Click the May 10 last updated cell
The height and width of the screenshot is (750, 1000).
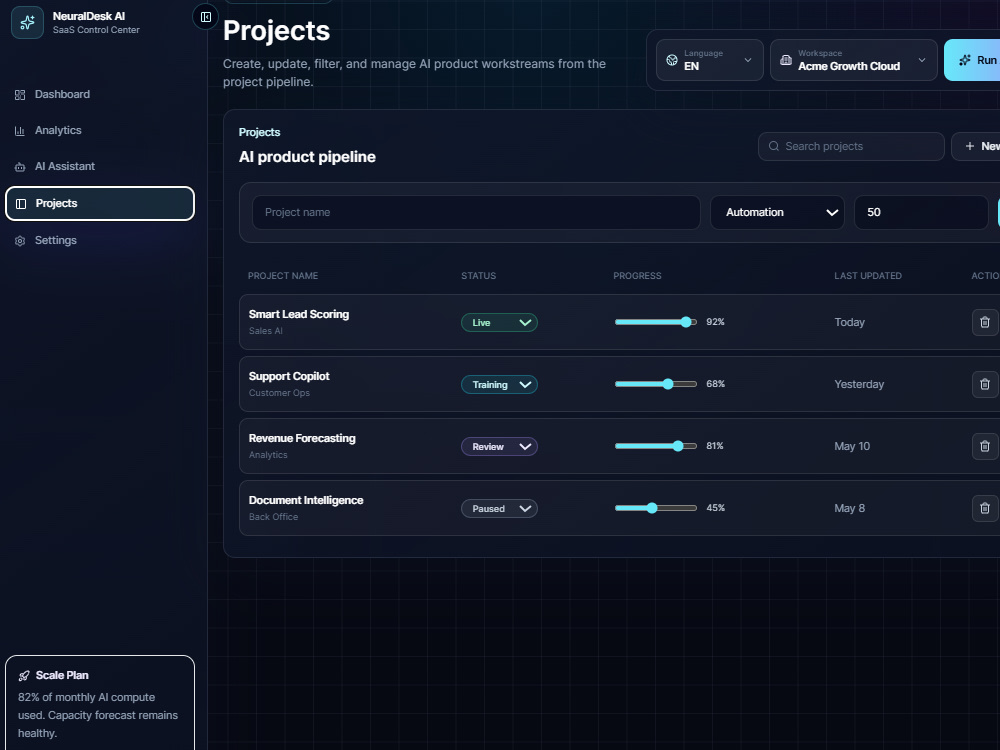852,446
